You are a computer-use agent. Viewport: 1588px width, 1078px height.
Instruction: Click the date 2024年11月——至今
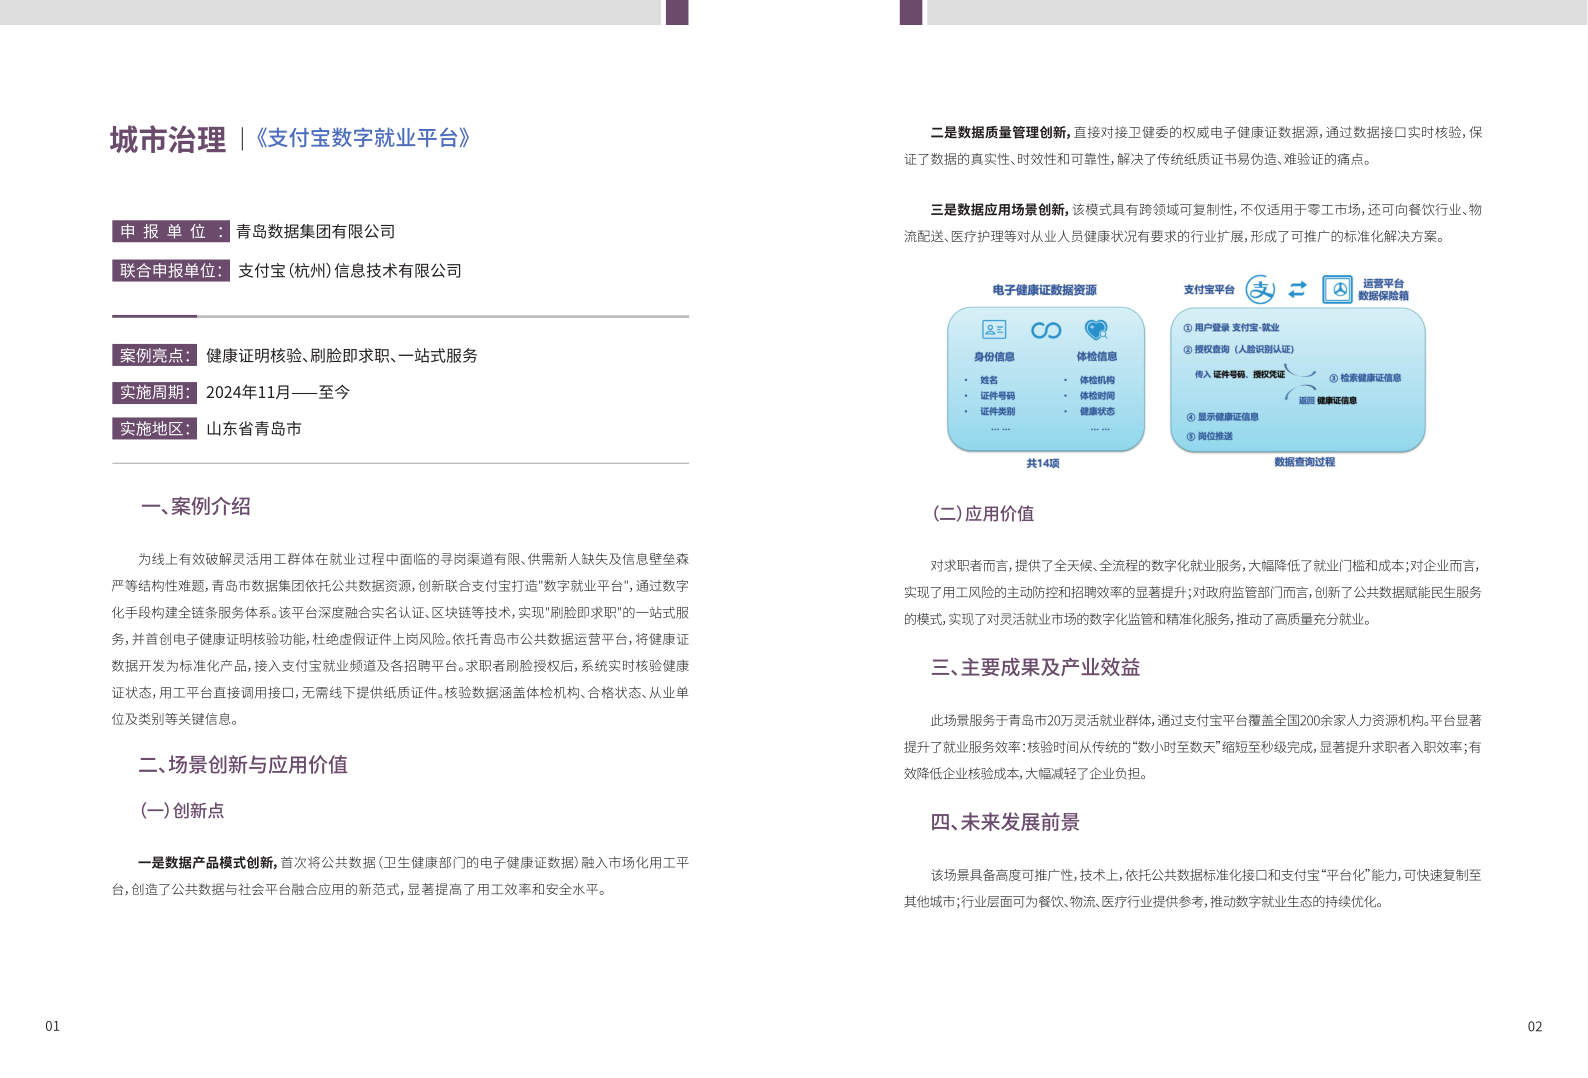coord(278,393)
